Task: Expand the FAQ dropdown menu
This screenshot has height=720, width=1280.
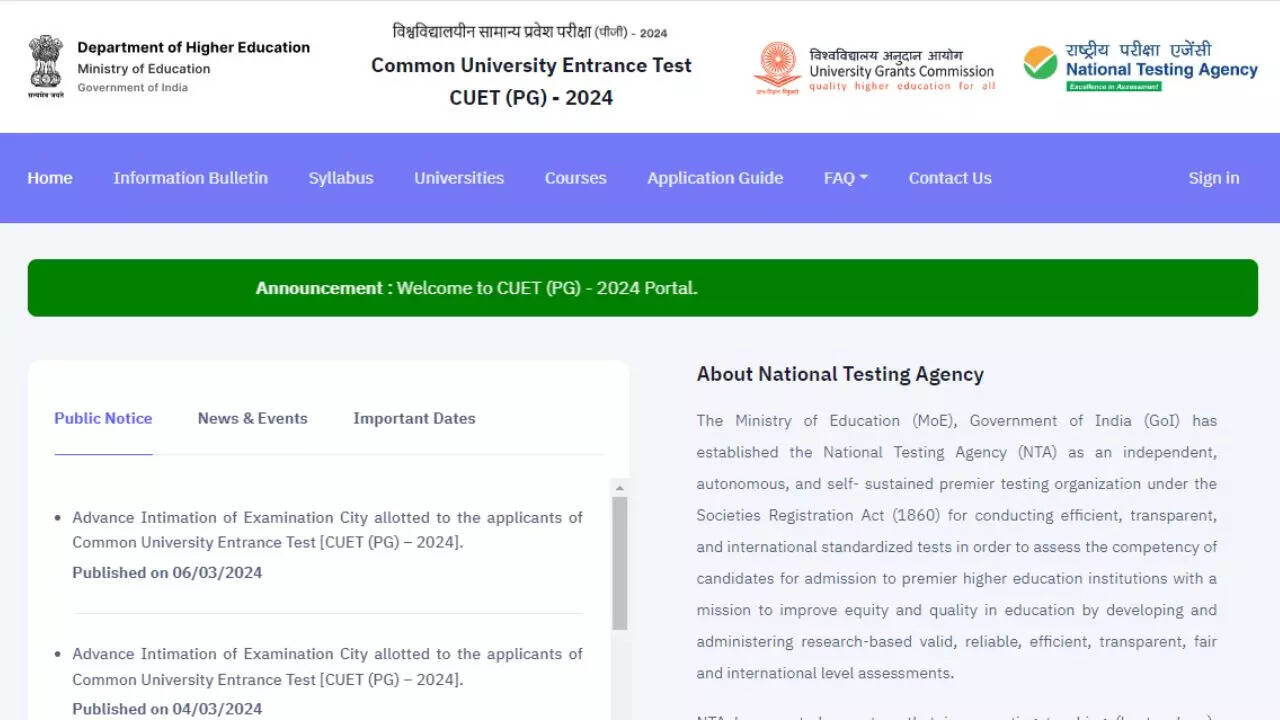Action: click(845, 178)
